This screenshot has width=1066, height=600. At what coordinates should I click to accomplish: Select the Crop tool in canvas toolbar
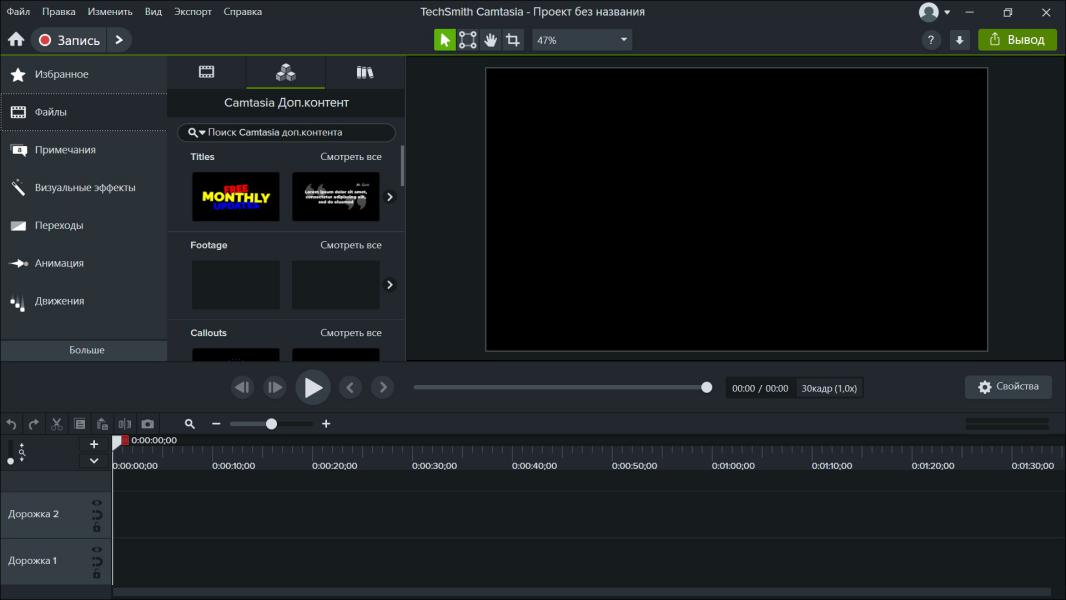coord(513,40)
